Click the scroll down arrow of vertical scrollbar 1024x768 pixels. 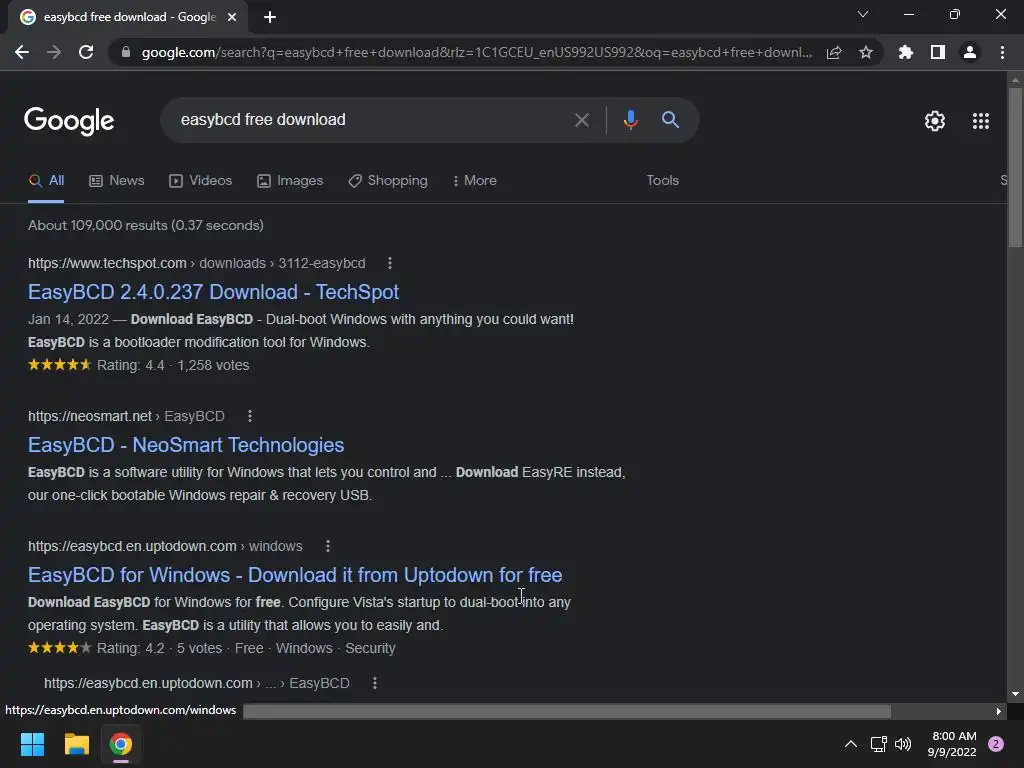pyautogui.click(x=1015, y=694)
